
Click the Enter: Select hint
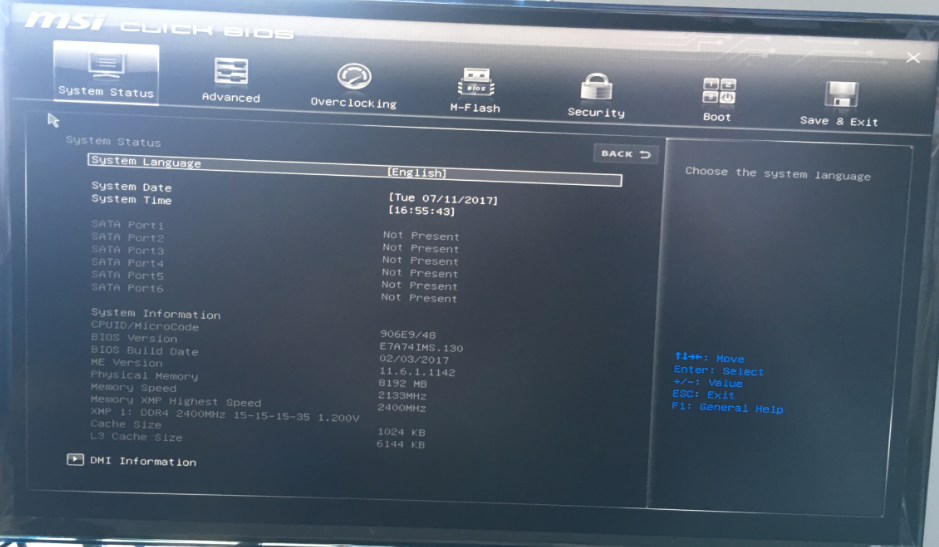719,370
